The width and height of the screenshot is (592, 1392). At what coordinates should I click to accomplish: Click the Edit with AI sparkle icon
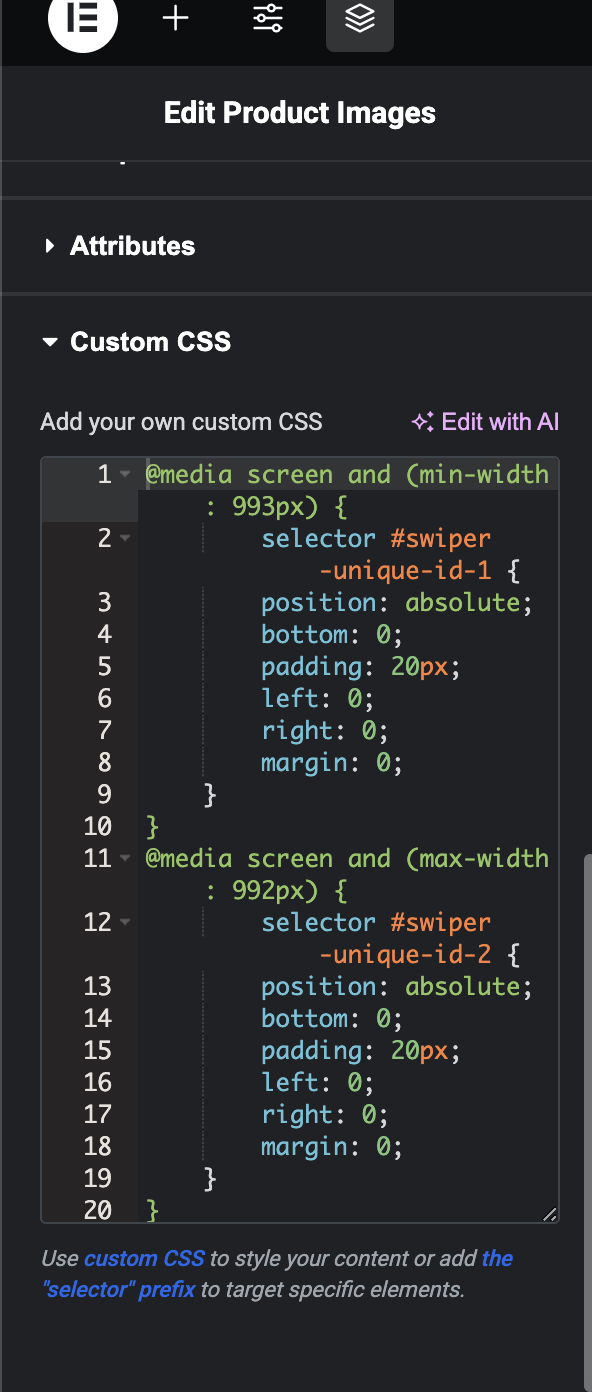coord(422,422)
